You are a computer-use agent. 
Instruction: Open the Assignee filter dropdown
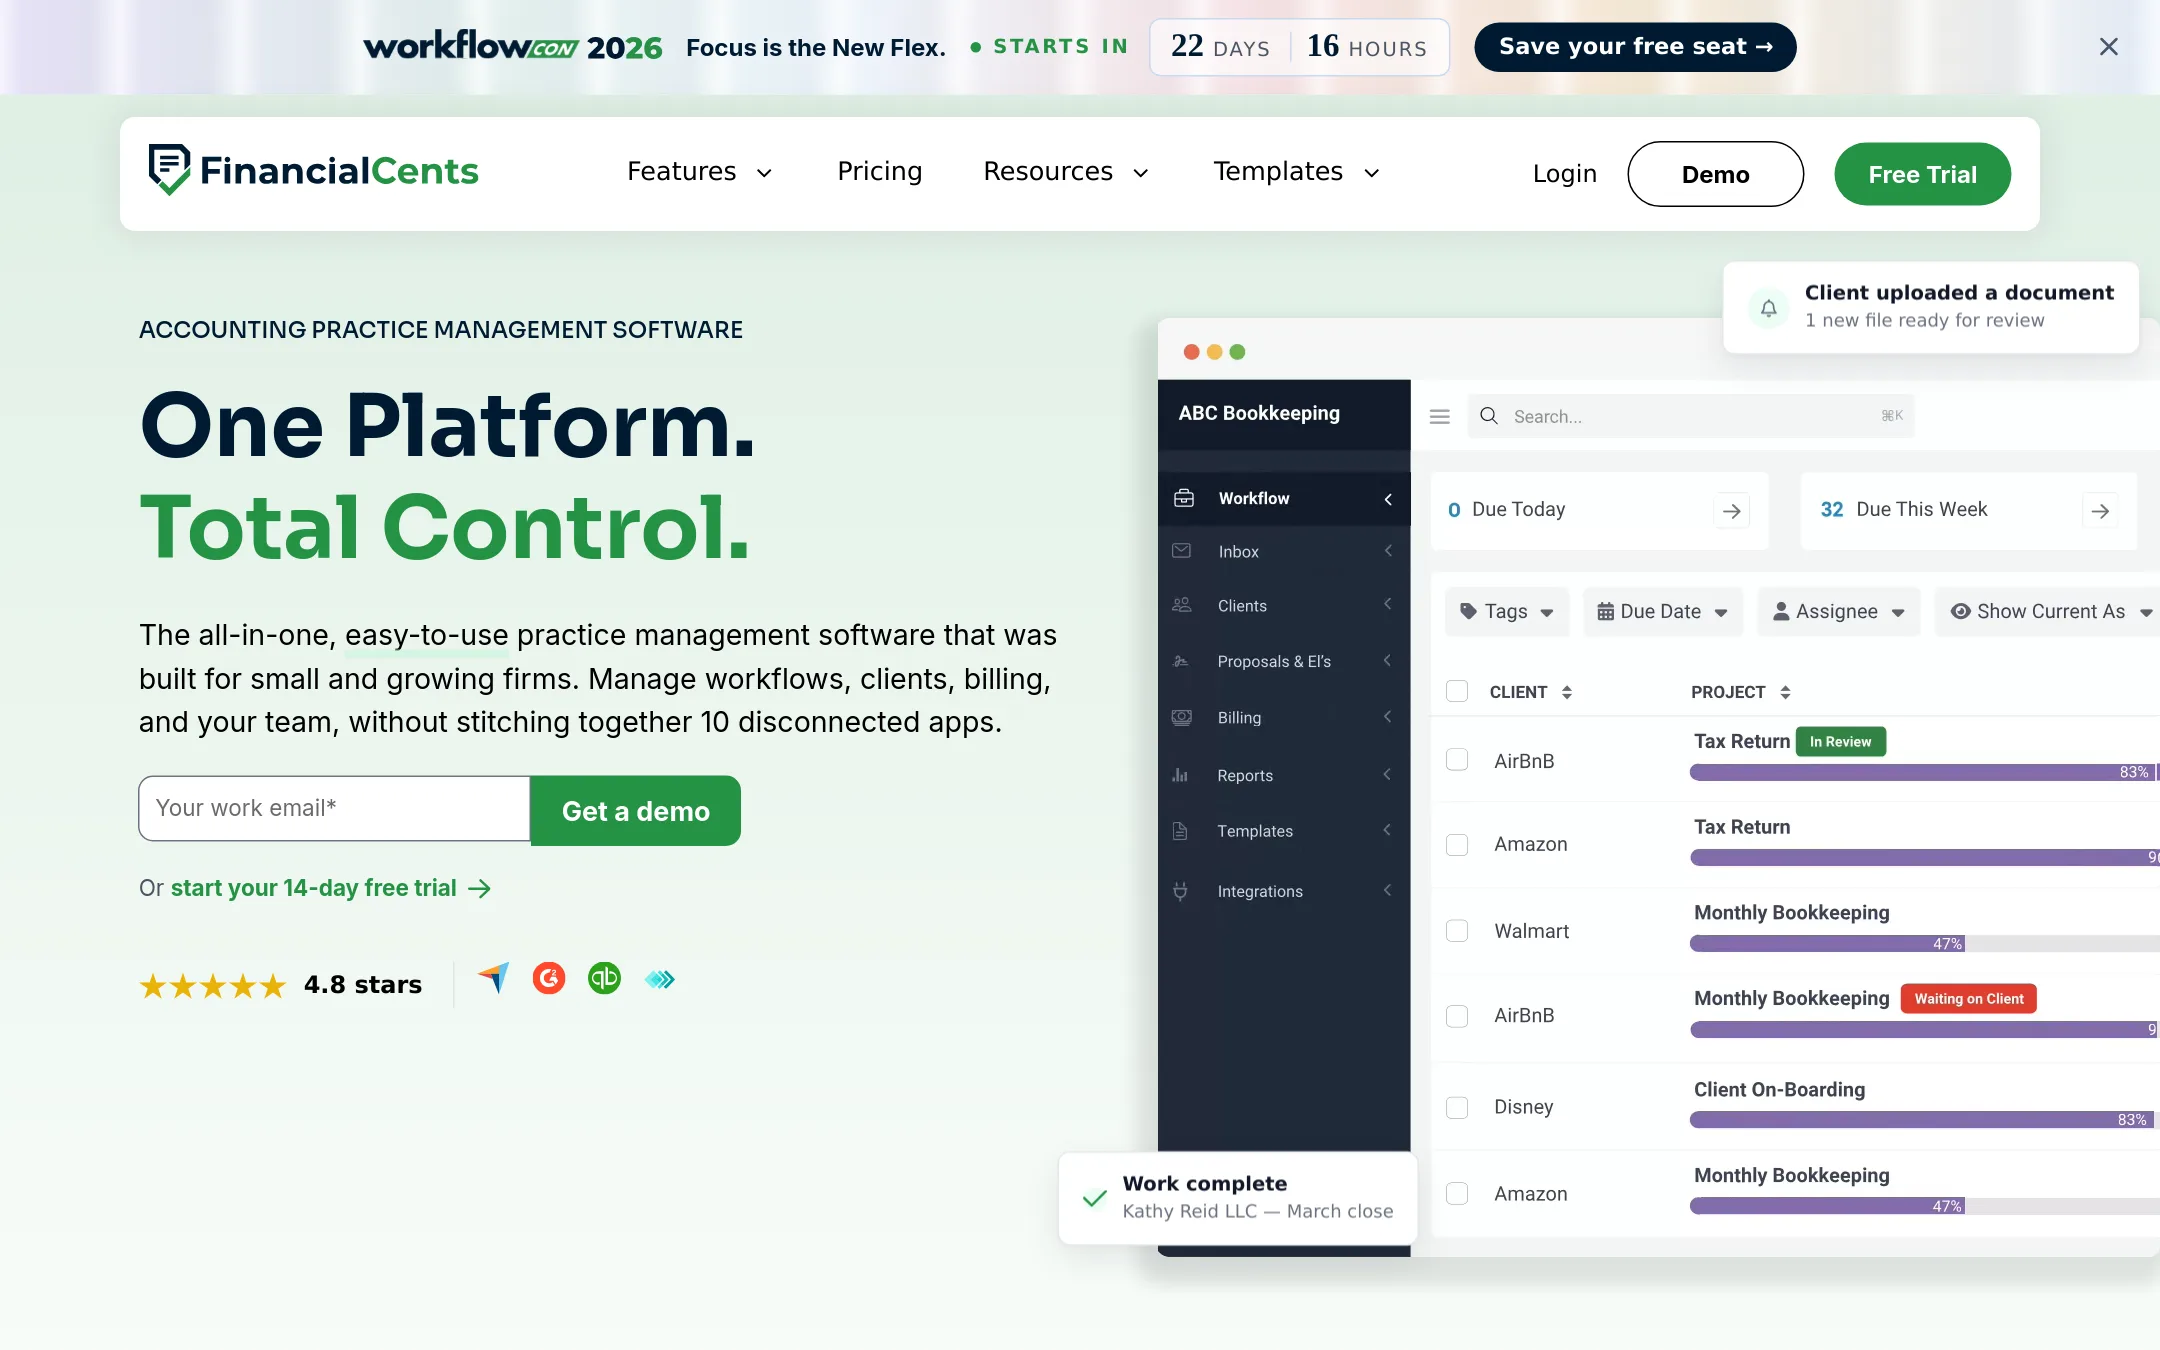pos(1838,611)
